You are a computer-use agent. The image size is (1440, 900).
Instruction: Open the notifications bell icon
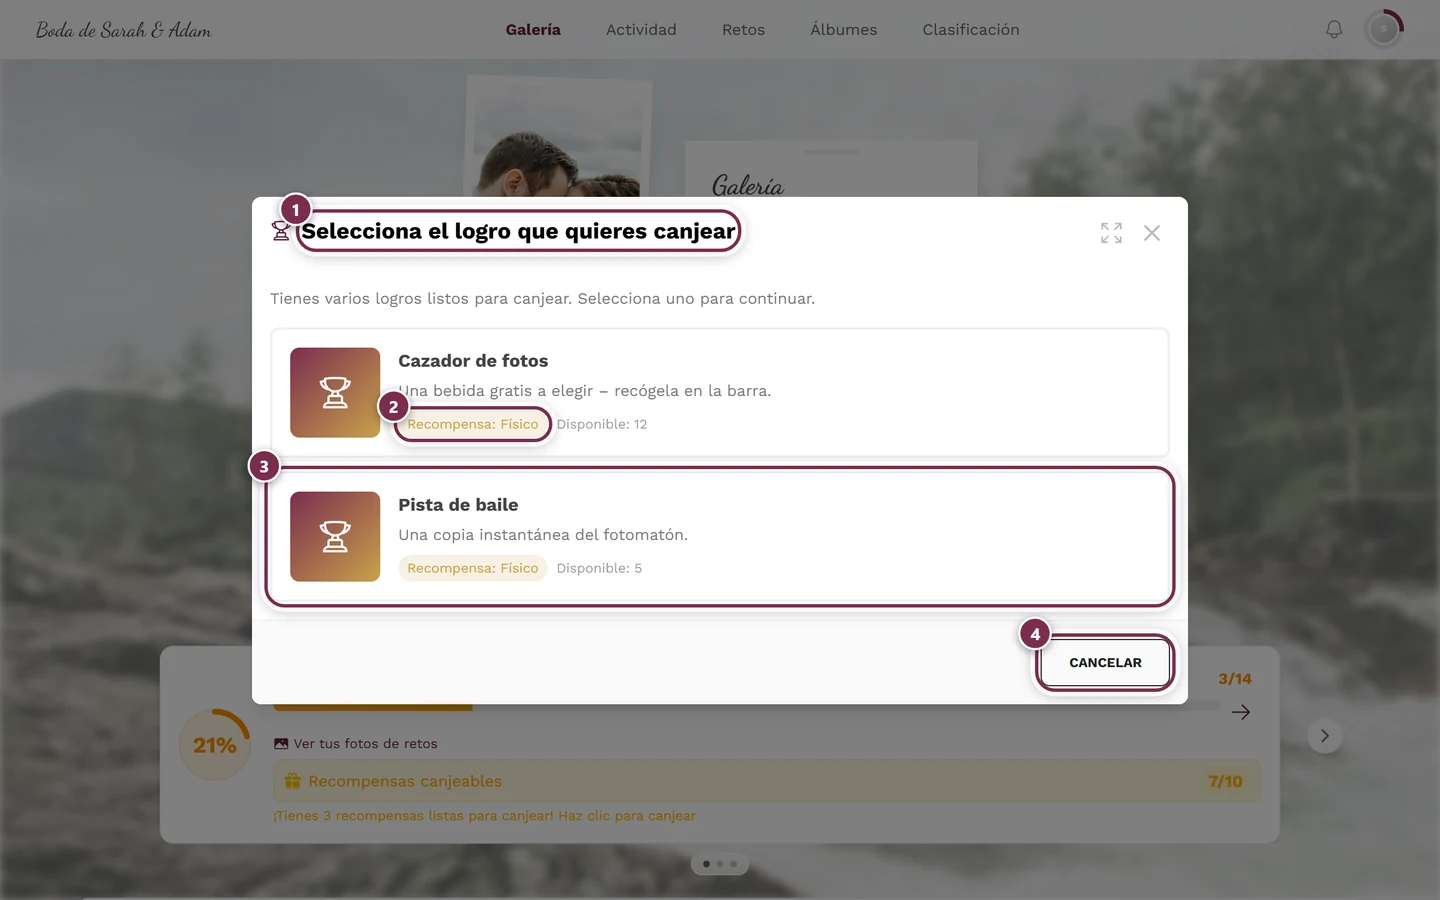[1334, 30]
